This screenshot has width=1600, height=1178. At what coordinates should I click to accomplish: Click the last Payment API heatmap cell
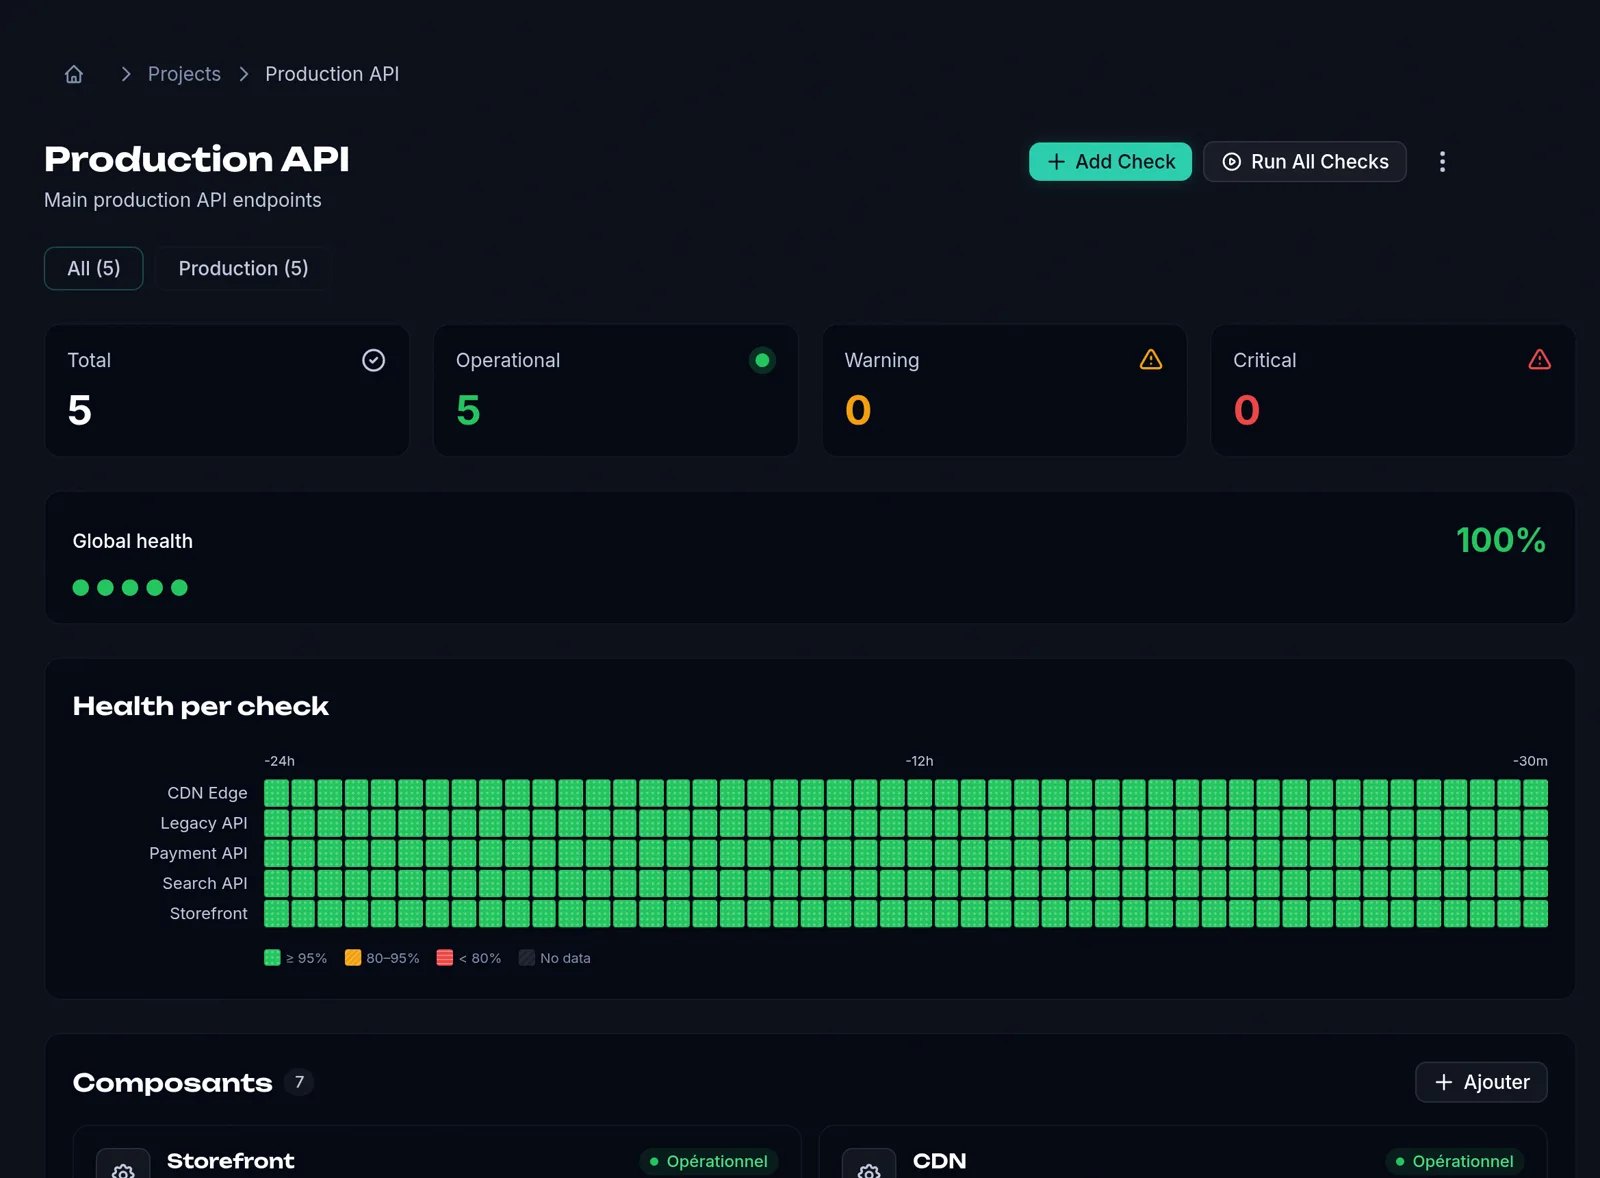tap(1536, 853)
